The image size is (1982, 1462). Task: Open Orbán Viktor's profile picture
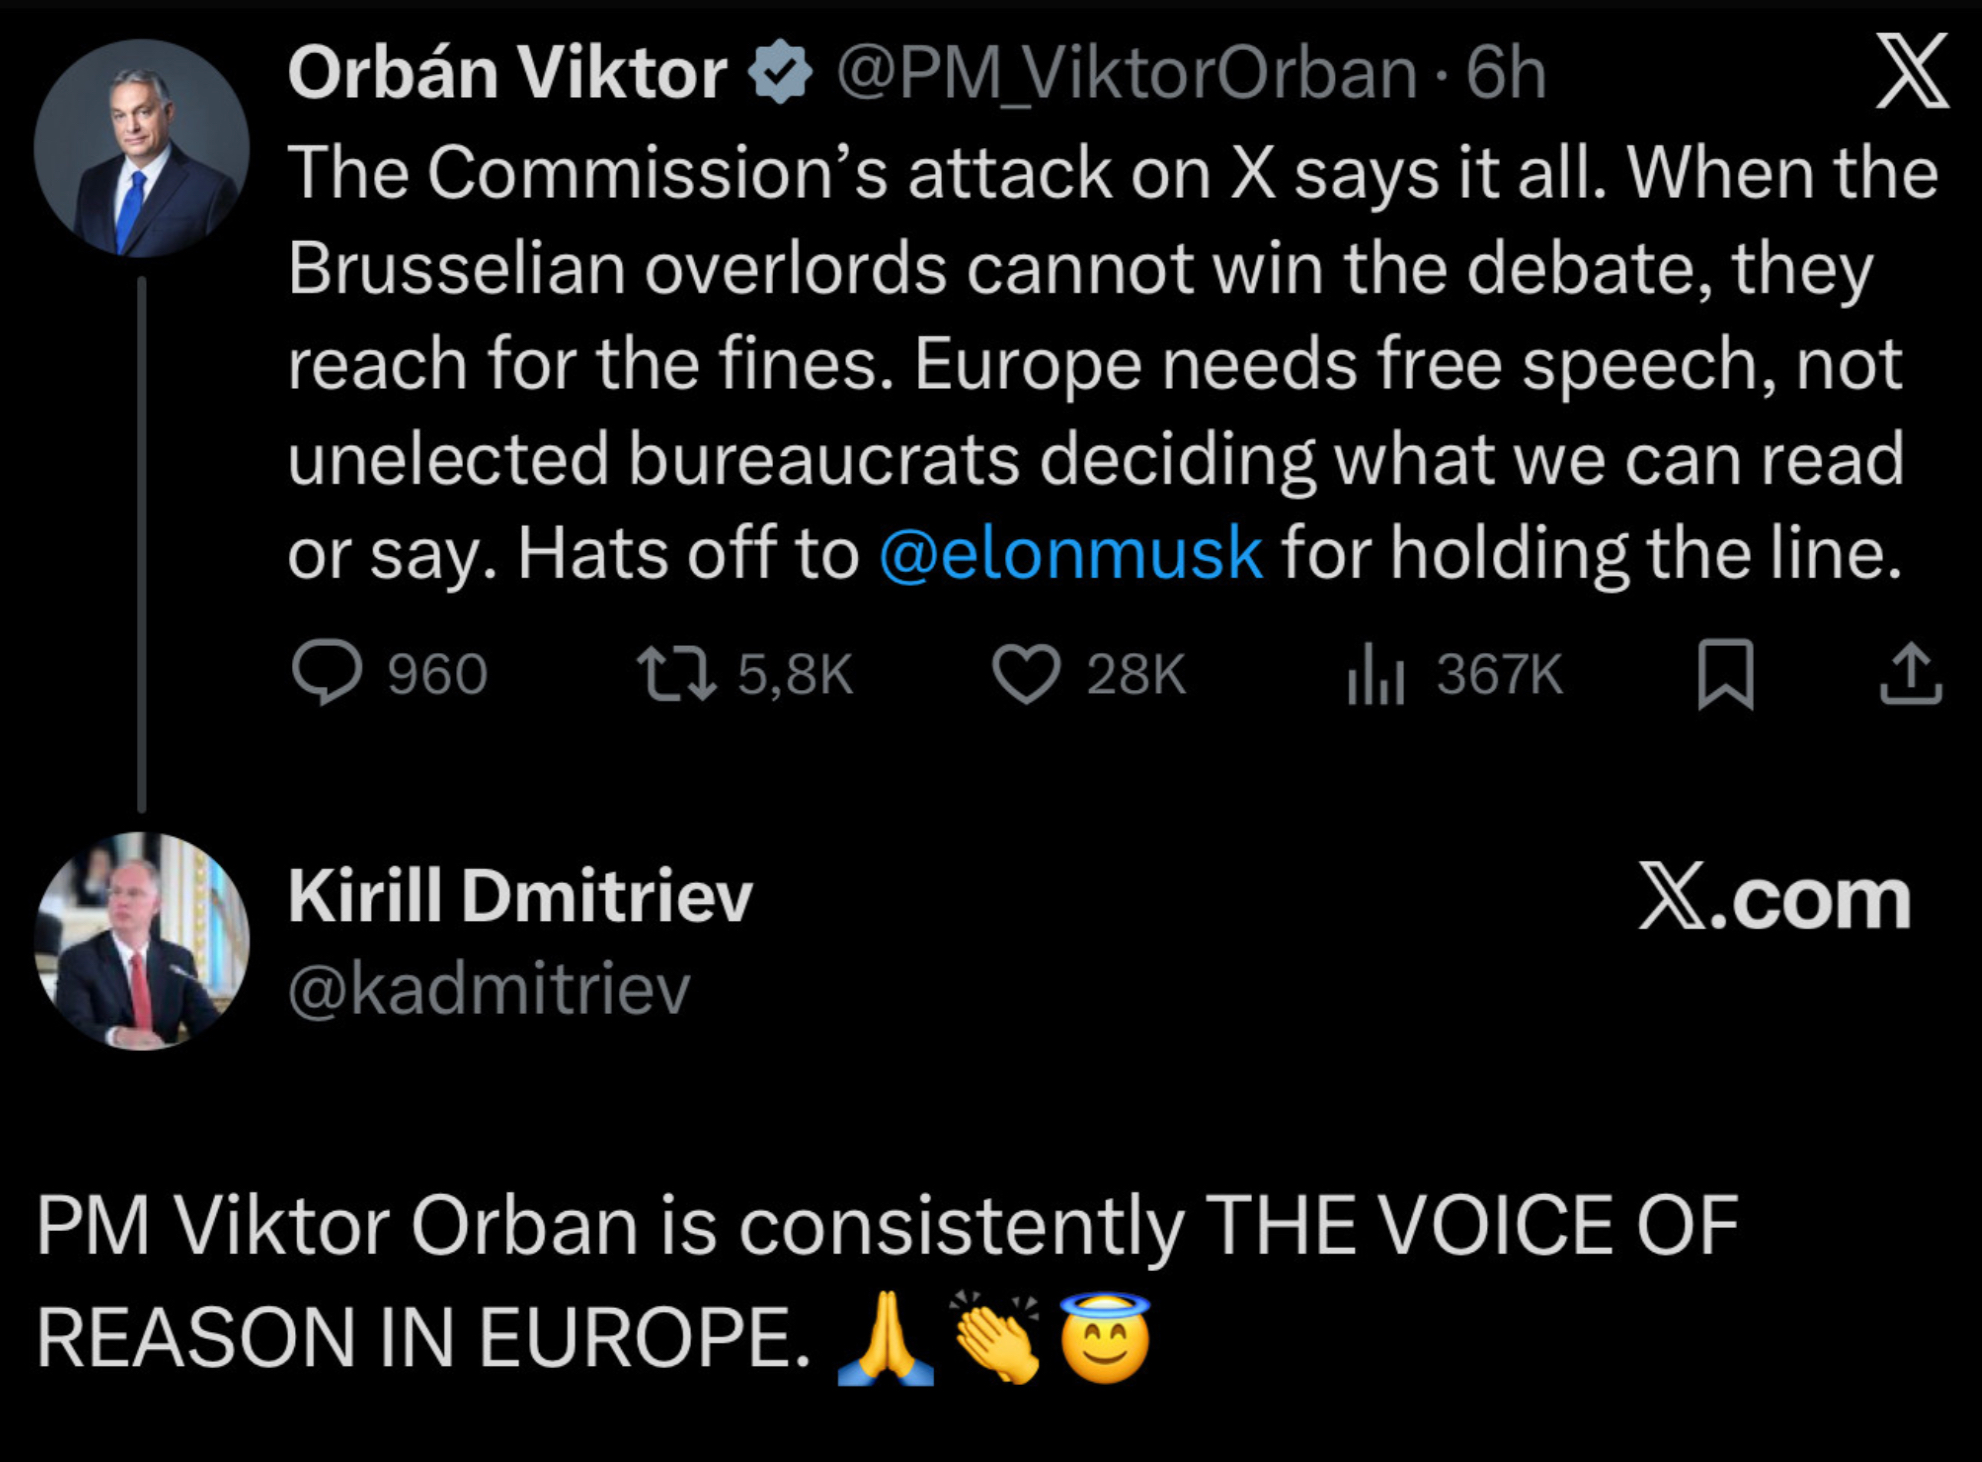point(142,148)
